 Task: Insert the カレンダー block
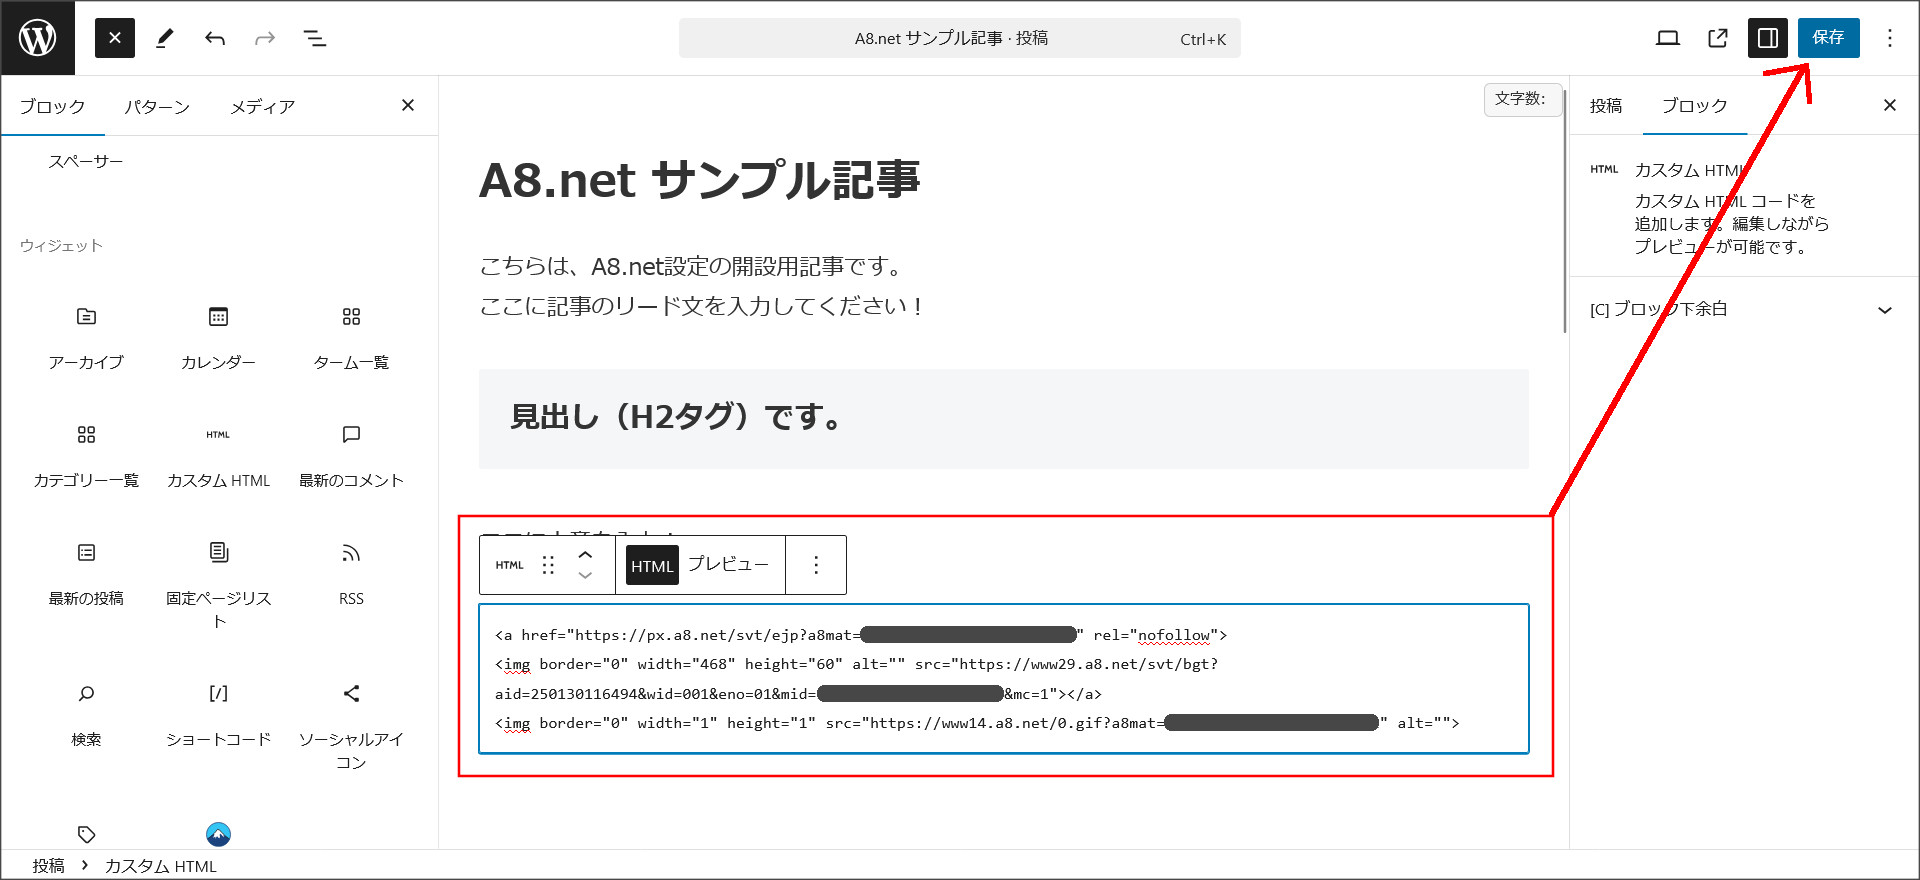point(218,338)
